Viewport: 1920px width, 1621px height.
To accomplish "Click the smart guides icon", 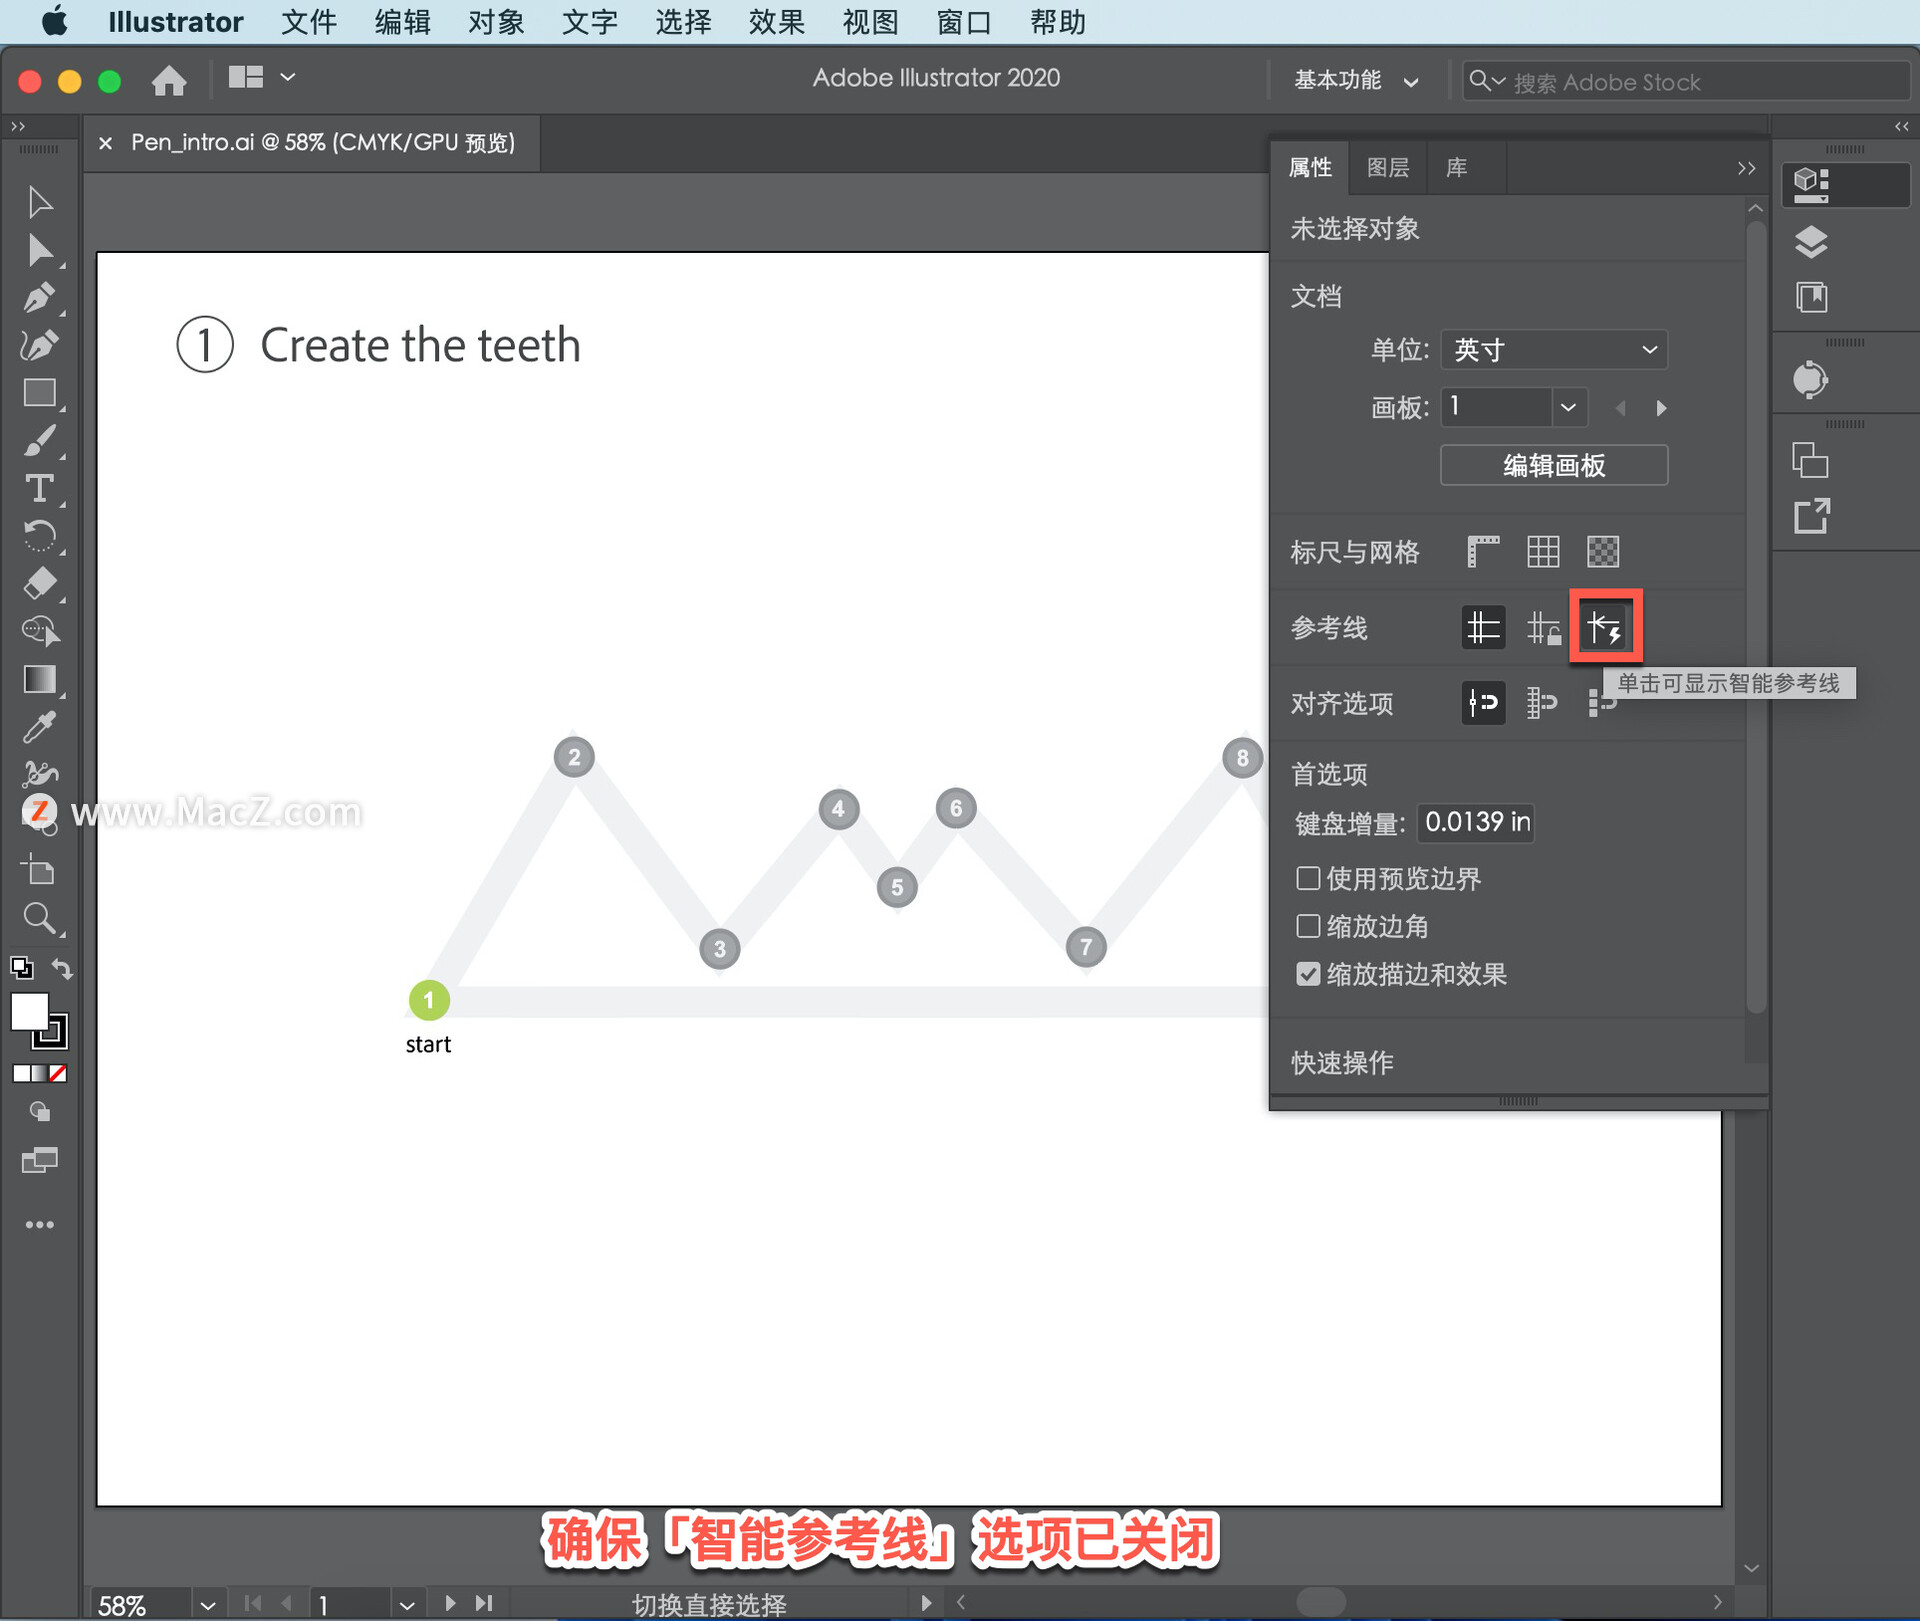I will 1604,627.
